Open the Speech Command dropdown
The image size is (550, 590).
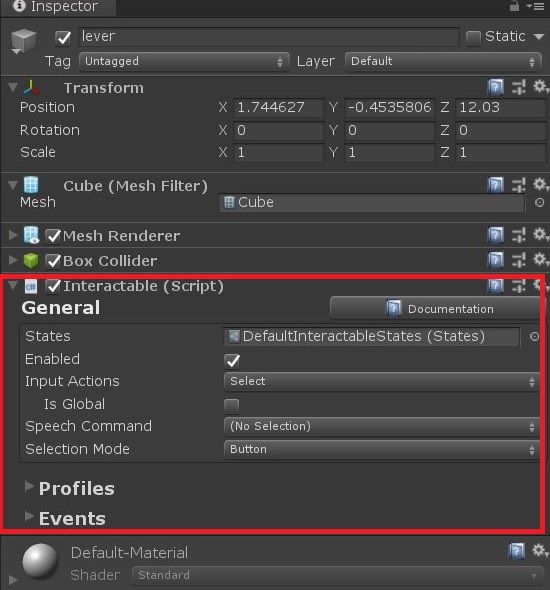(x=382, y=427)
